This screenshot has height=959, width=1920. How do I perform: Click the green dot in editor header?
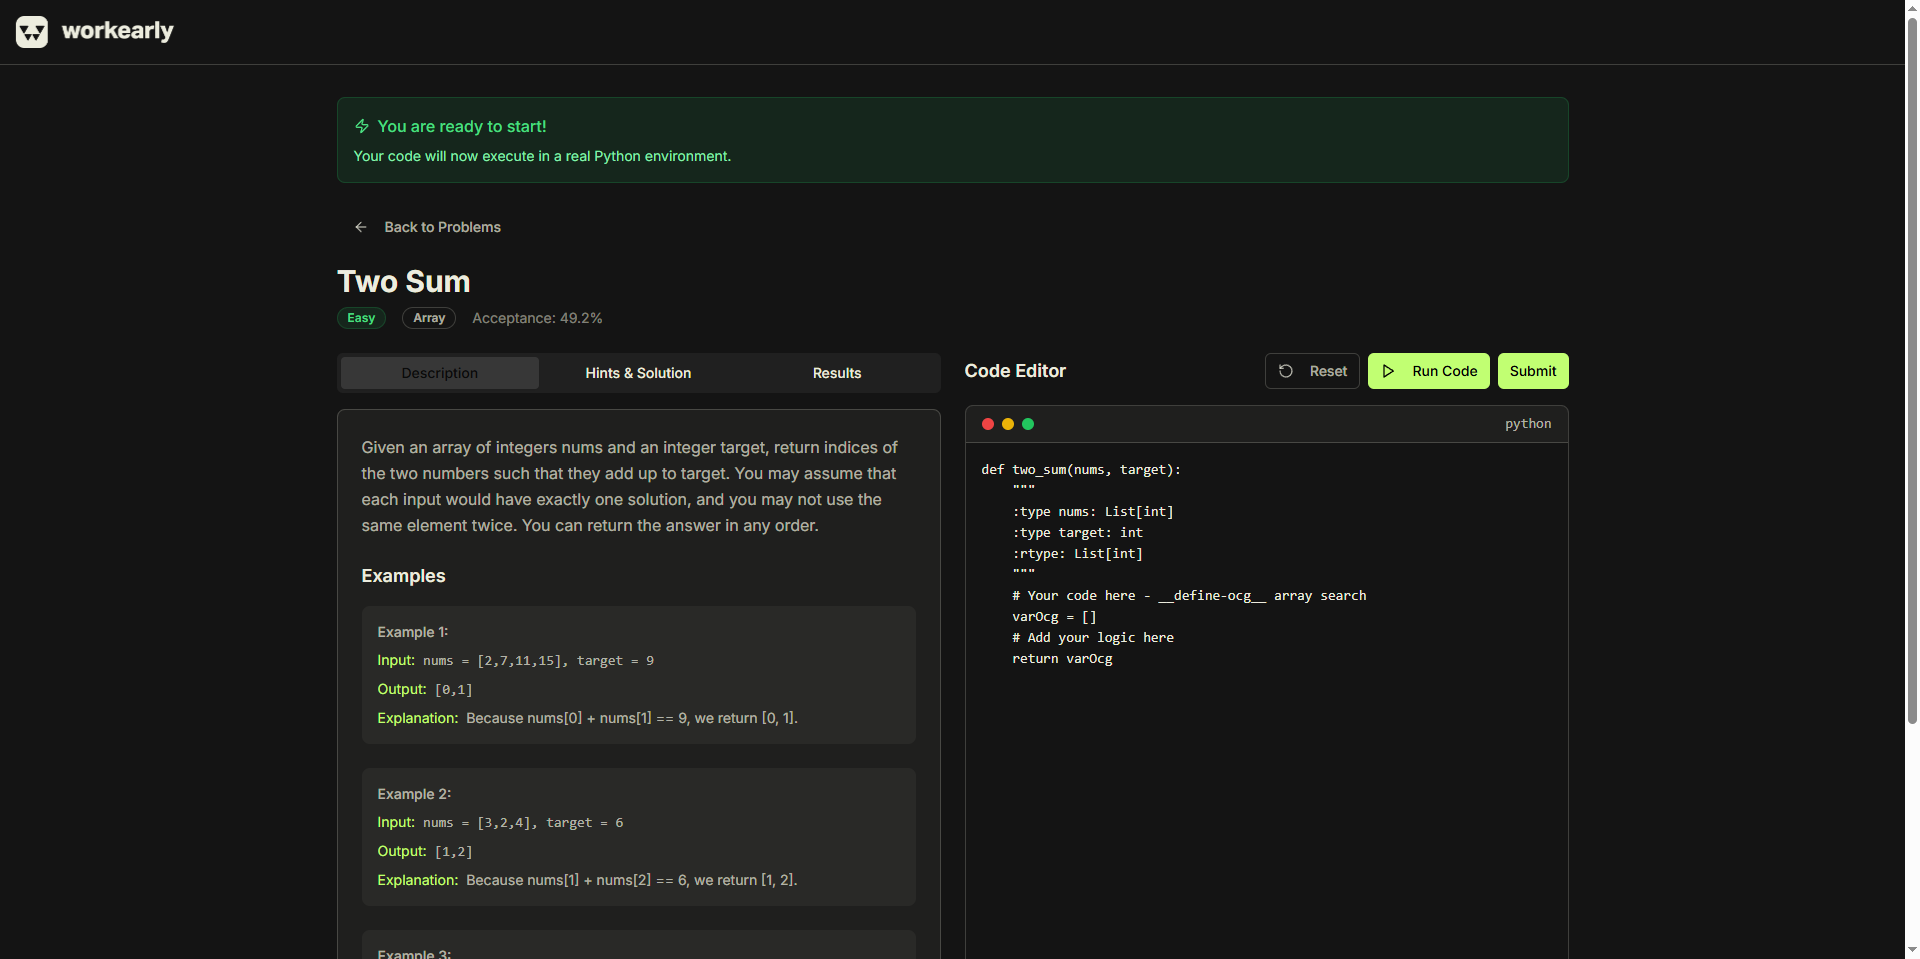(1028, 424)
